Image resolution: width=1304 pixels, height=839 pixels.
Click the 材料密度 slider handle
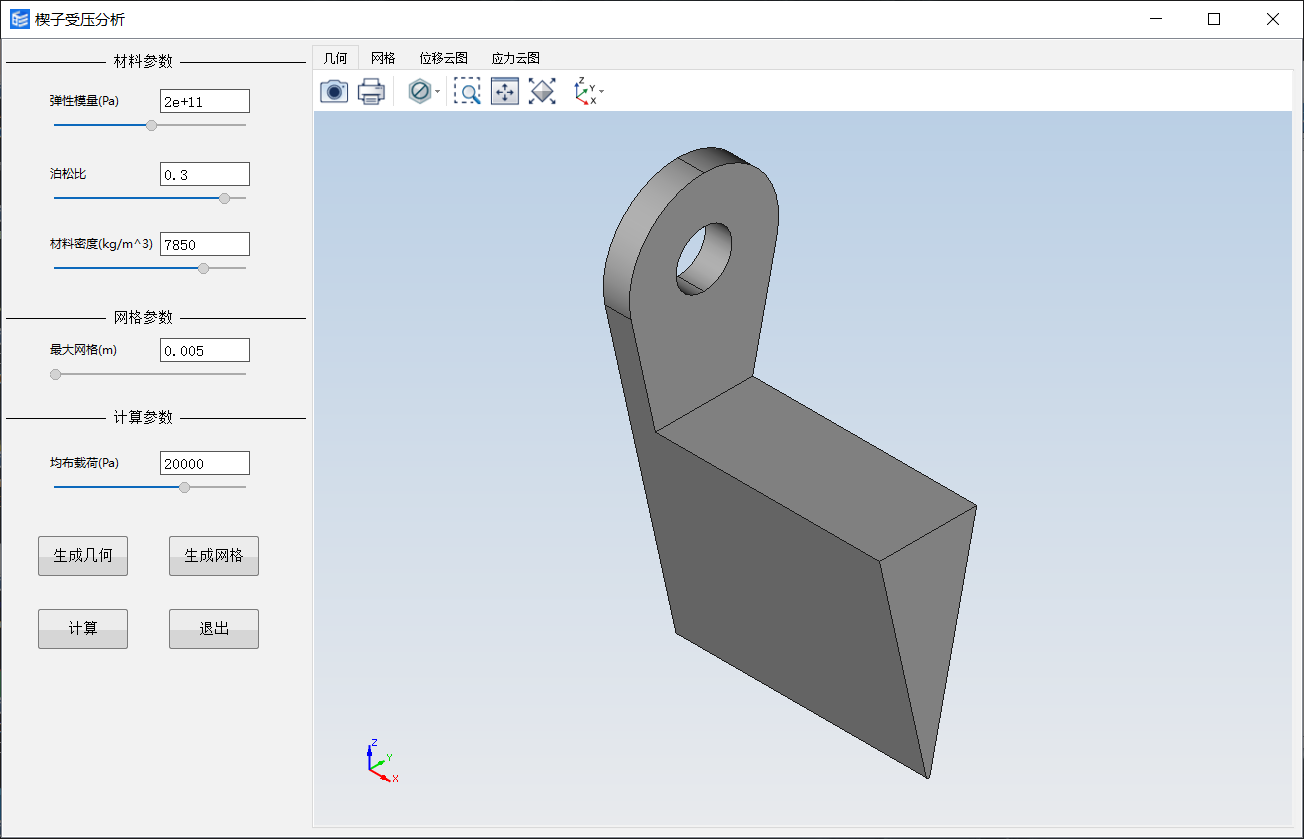(204, 268)
